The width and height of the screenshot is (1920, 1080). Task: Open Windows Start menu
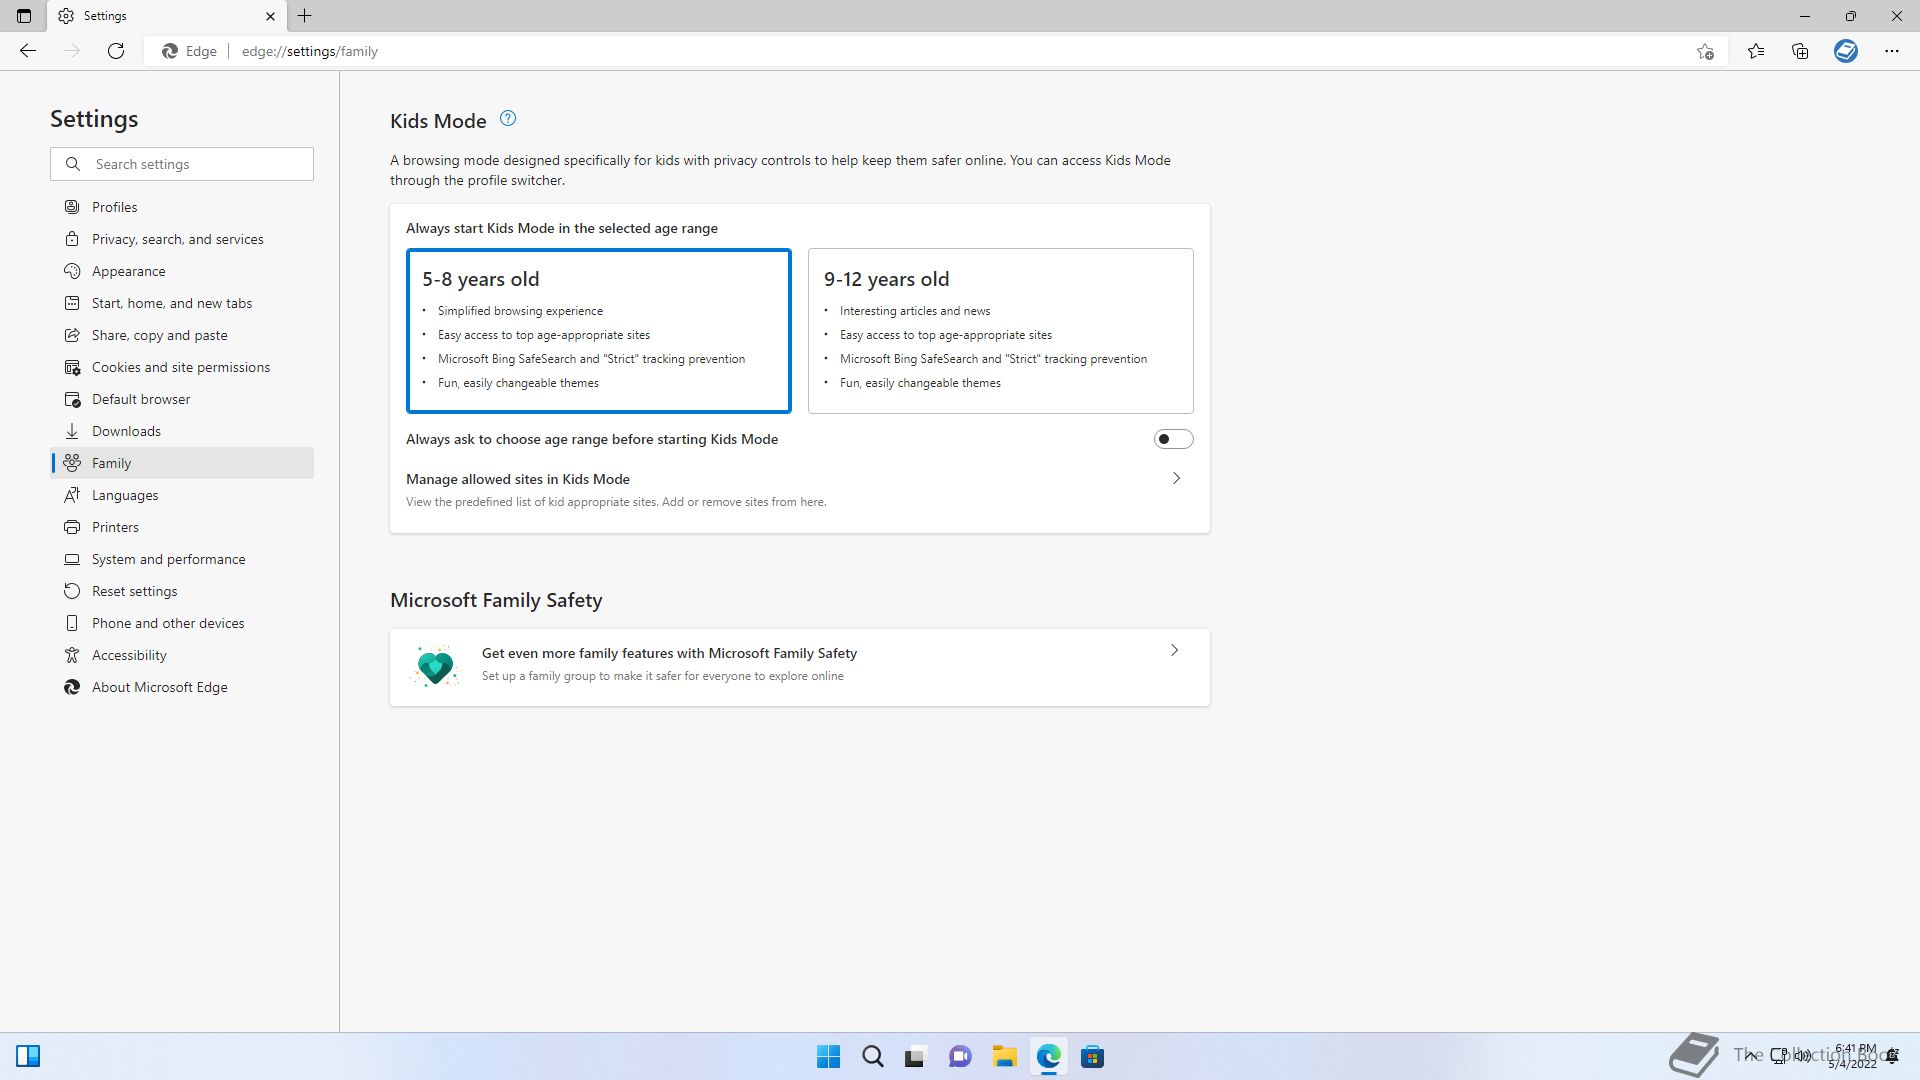pyautogui.click(x=828, y=1056)
